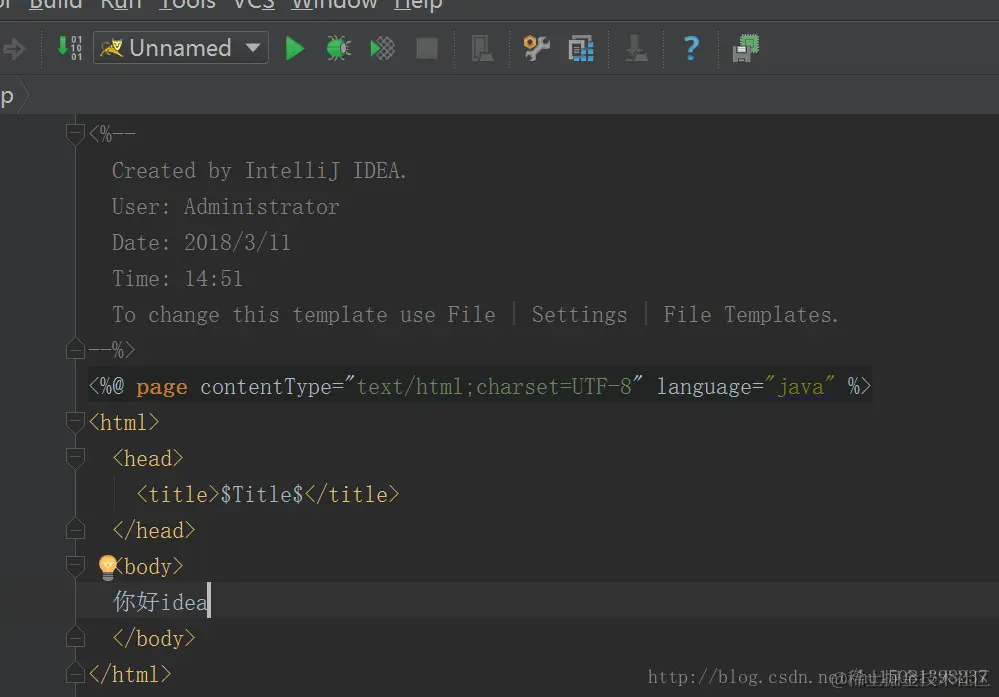
Task: Open the Window menu
Action: [x=334, y=4]
